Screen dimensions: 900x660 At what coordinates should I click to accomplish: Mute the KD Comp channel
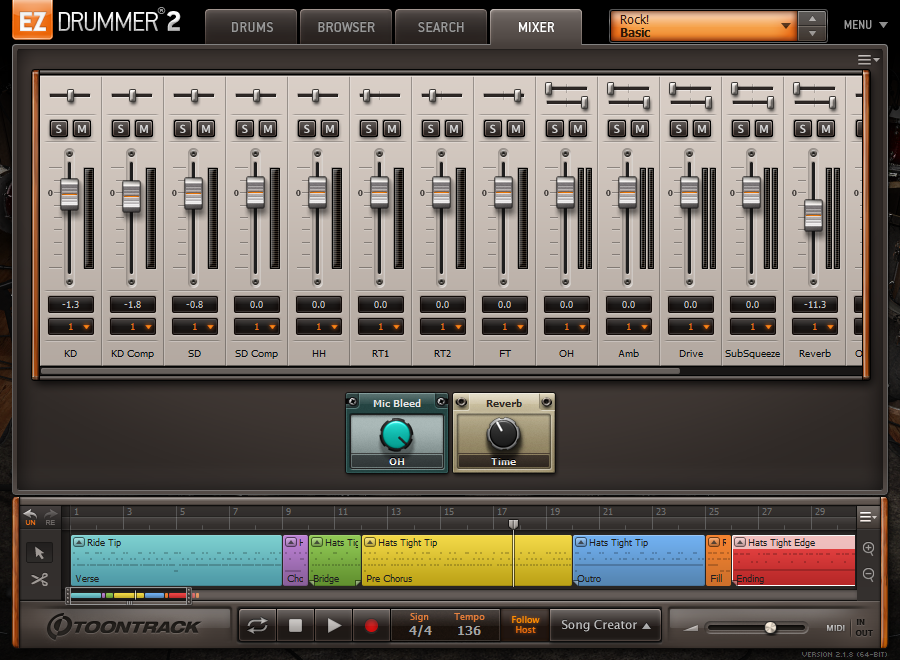coord(144,129)
